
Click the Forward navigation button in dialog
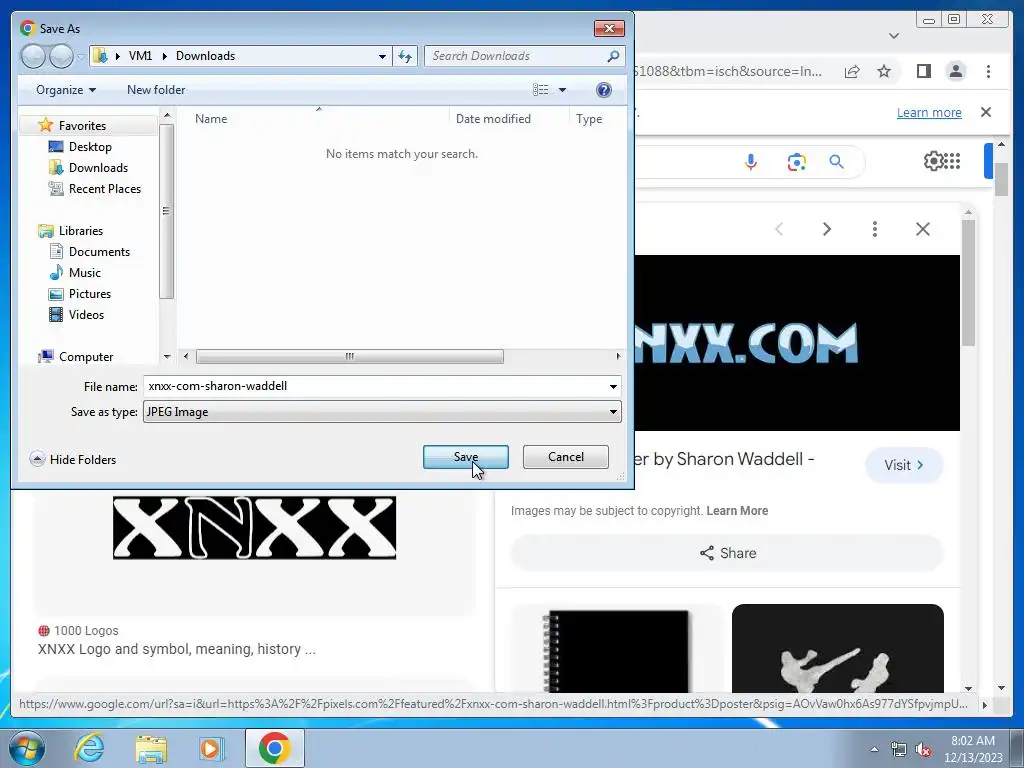[x=61, y=56]
